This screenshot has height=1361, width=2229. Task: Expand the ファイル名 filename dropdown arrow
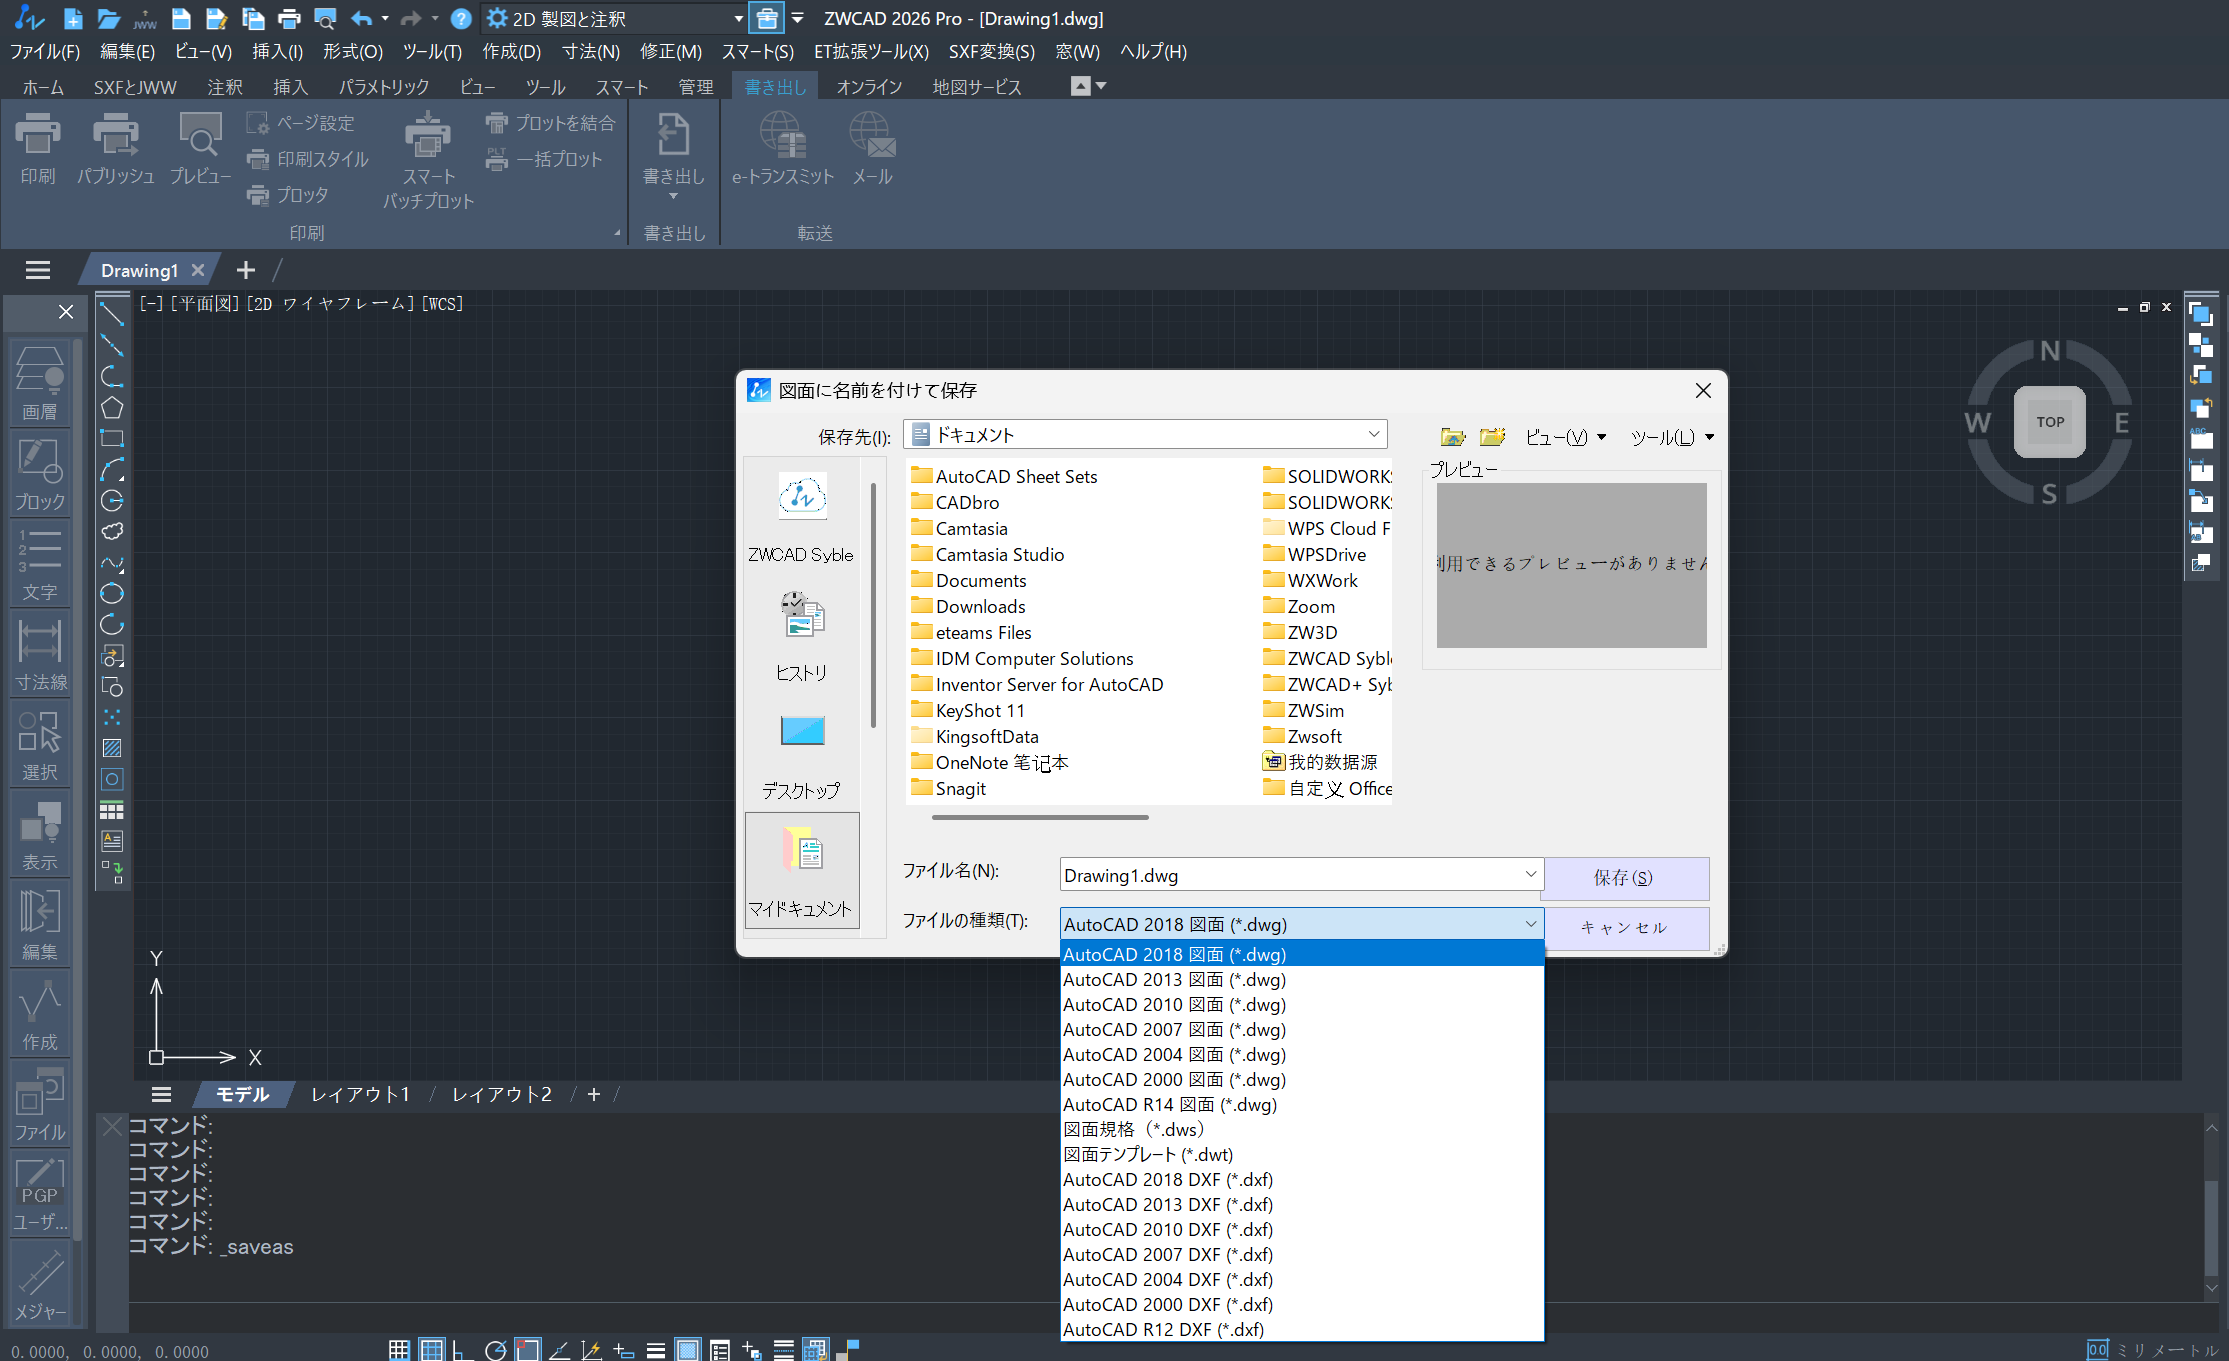[1530, 874]
